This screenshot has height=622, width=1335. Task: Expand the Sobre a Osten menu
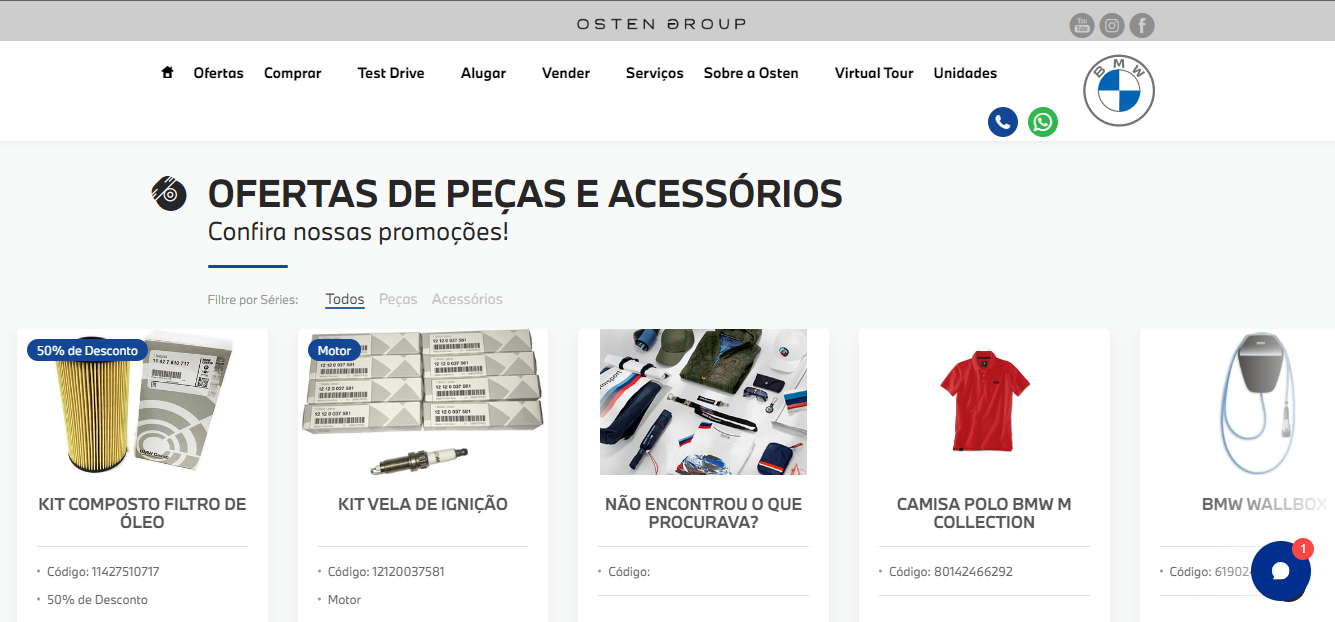pyautogui.click(x=751, y=73)
